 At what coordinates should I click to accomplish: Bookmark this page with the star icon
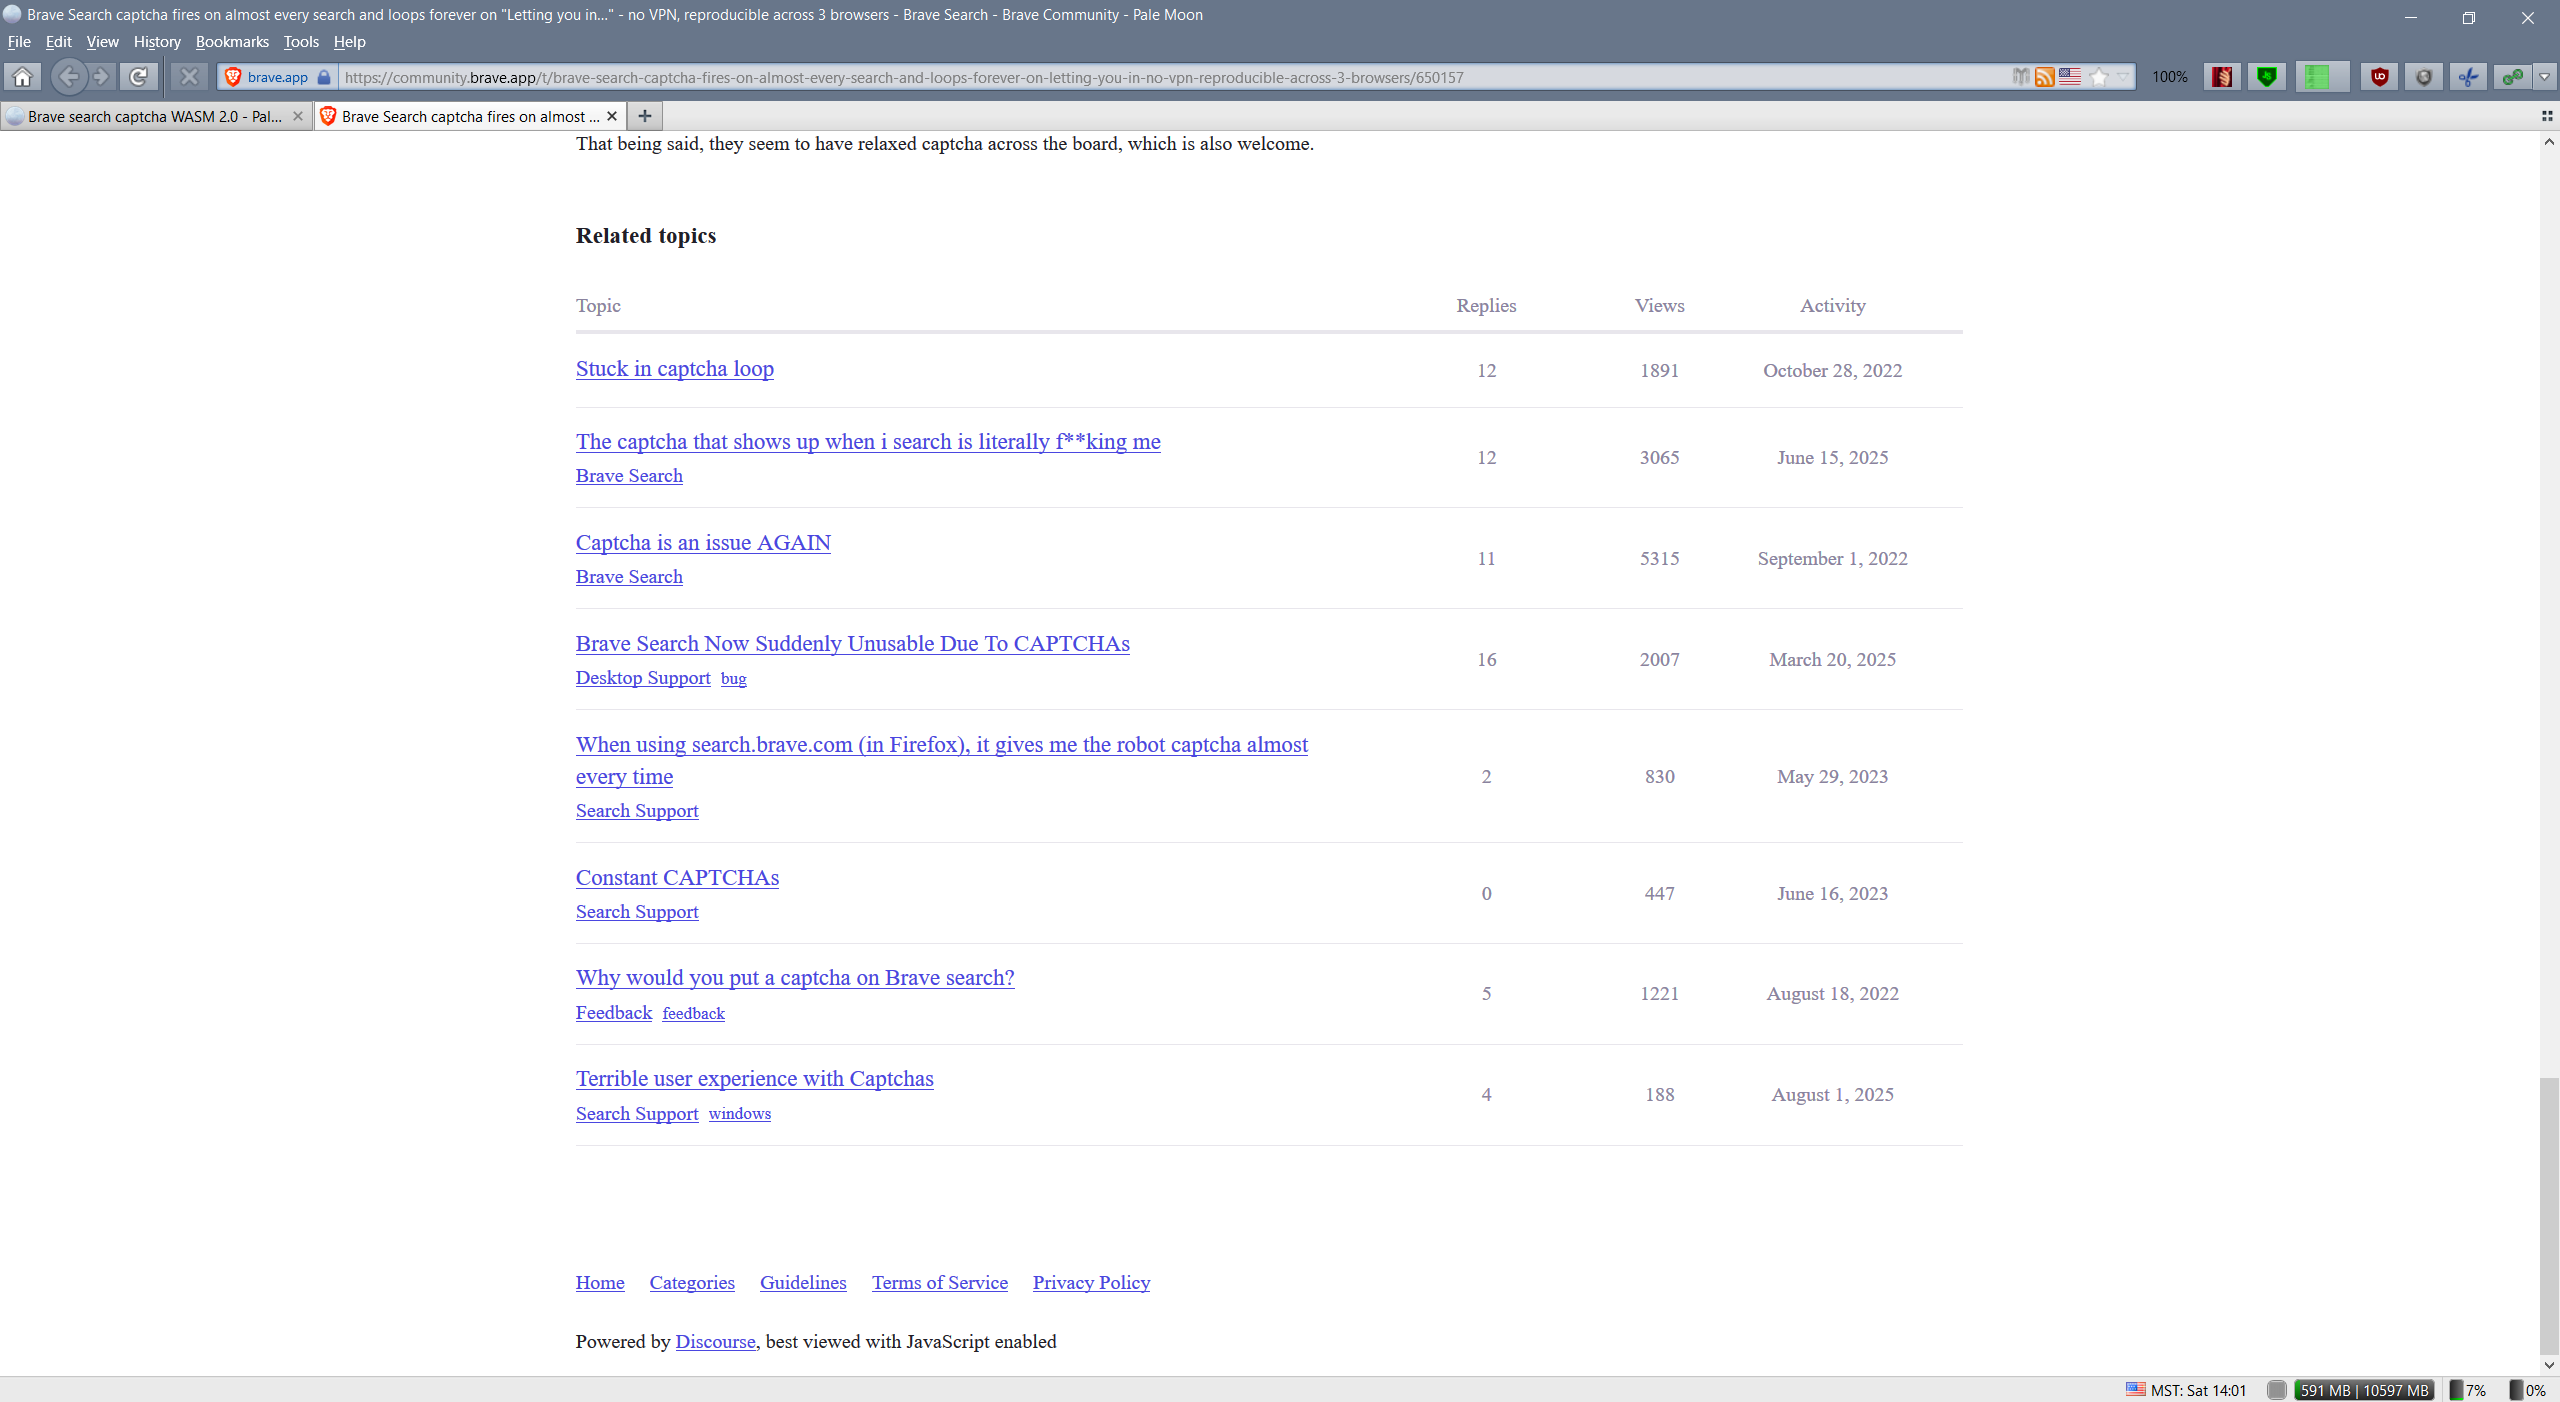point(2098,77)
